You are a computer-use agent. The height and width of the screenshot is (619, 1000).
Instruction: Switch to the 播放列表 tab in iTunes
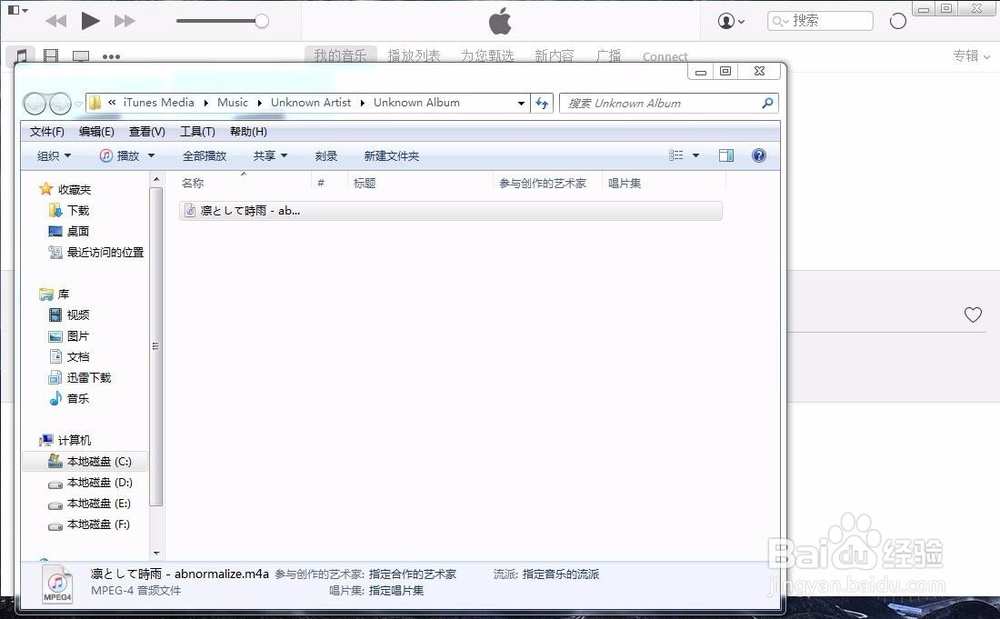[414, 56]
